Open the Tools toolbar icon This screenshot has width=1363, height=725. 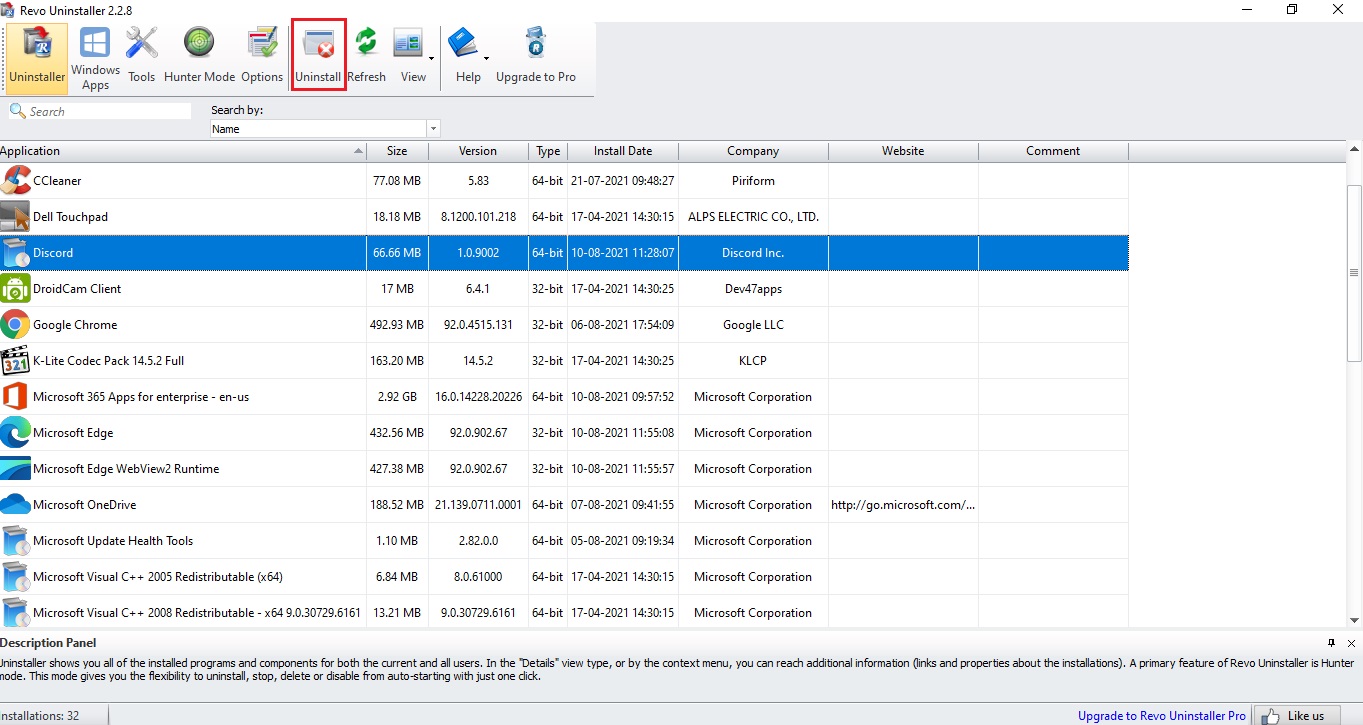(142, 57)
